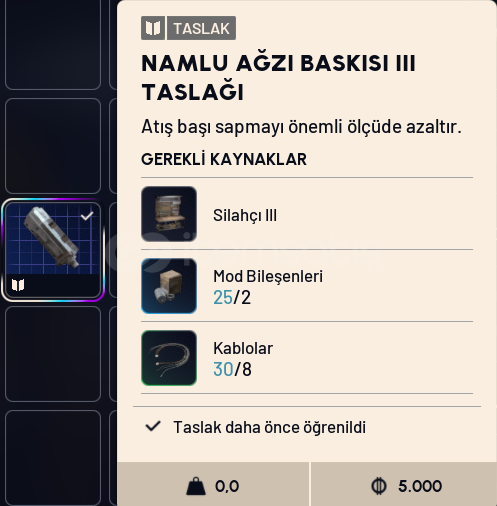Screen dimensions: 497x506
Task: Click the 5.000 price value
Action: tap(420, 486)
